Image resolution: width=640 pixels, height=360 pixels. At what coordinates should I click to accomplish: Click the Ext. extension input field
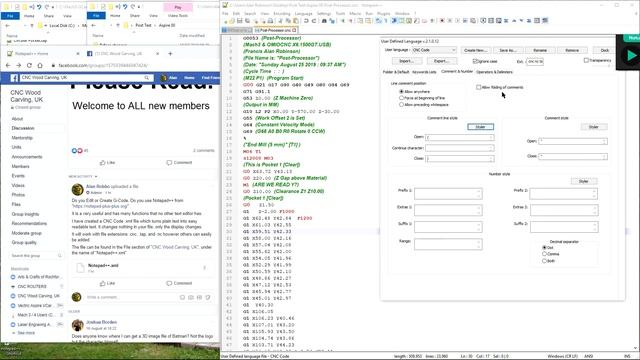click(x=535, y=62)
